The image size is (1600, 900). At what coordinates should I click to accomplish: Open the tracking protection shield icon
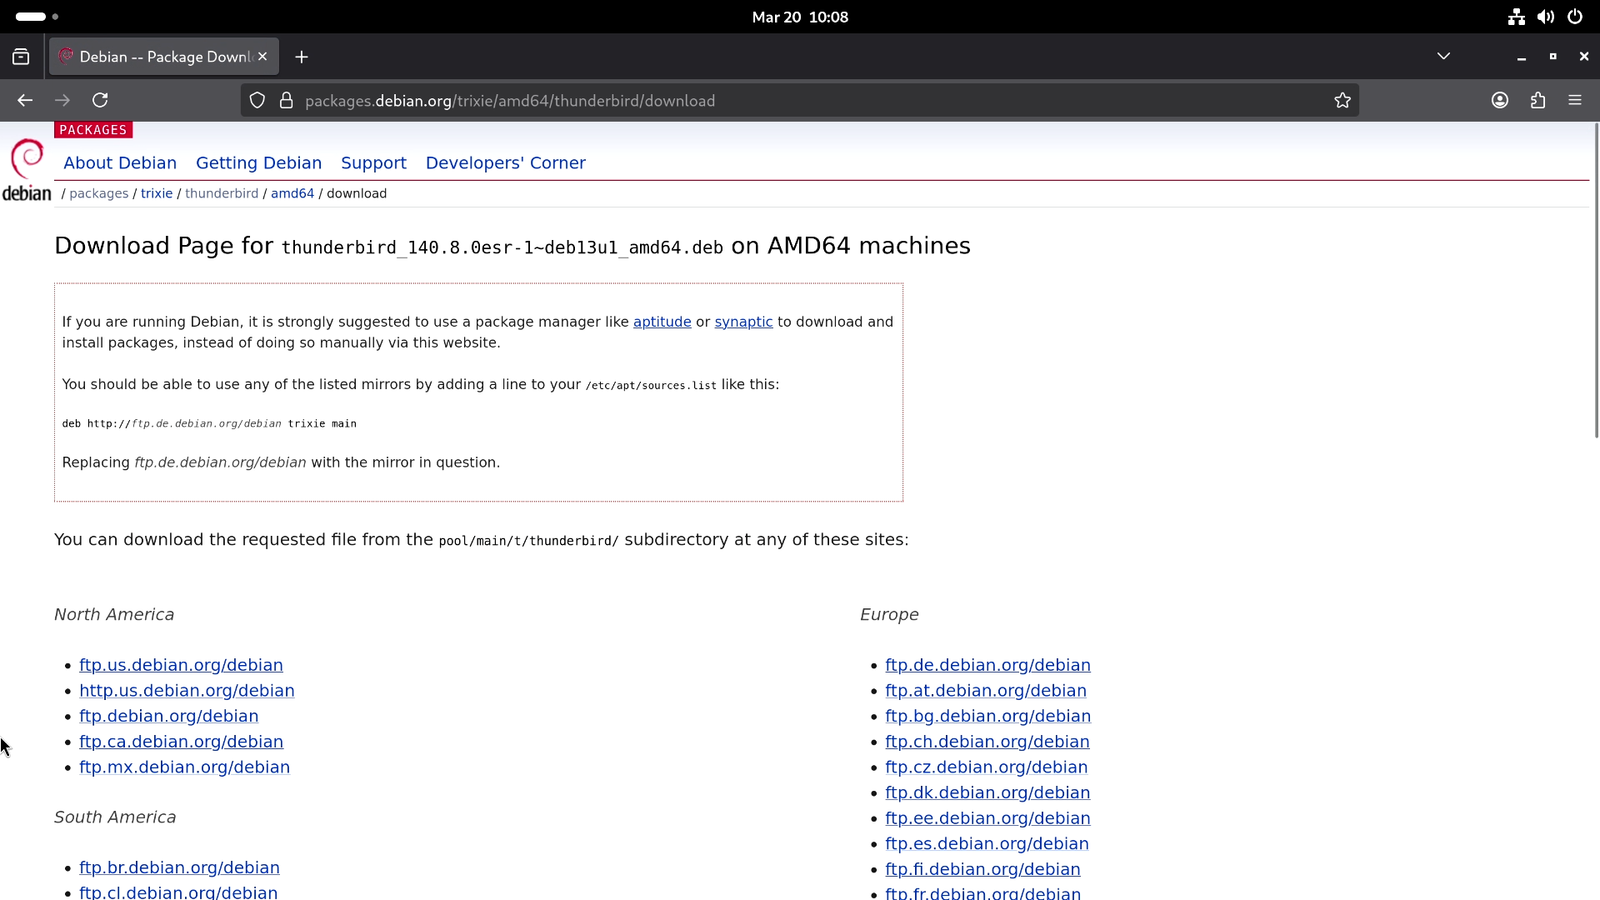coord(257,100)
